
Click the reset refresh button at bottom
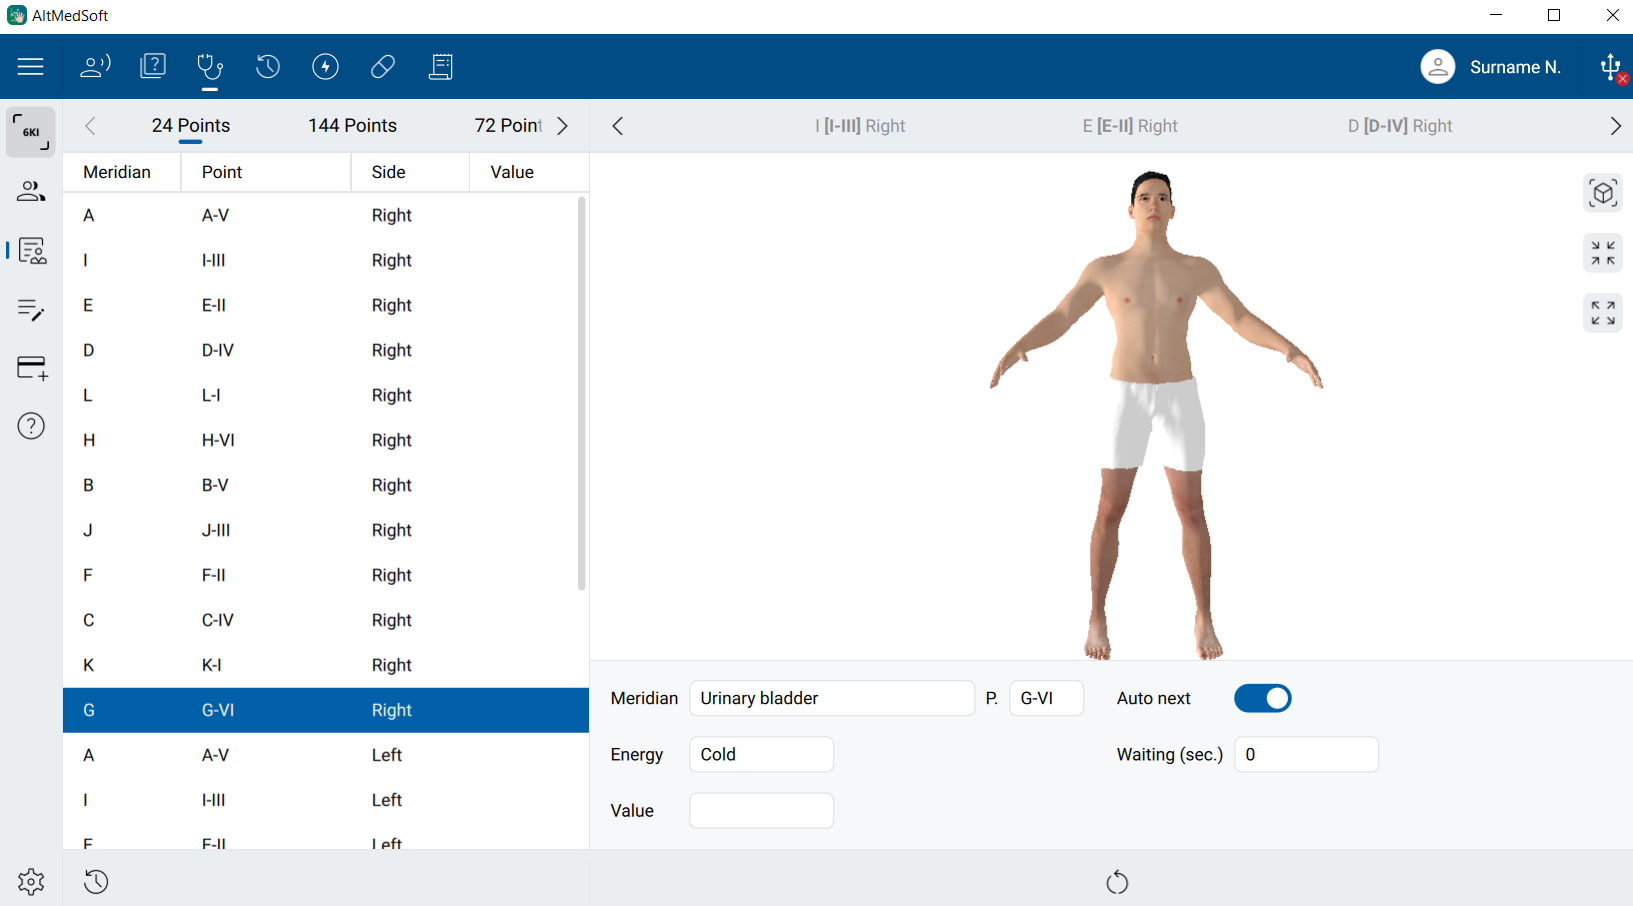1117,882
